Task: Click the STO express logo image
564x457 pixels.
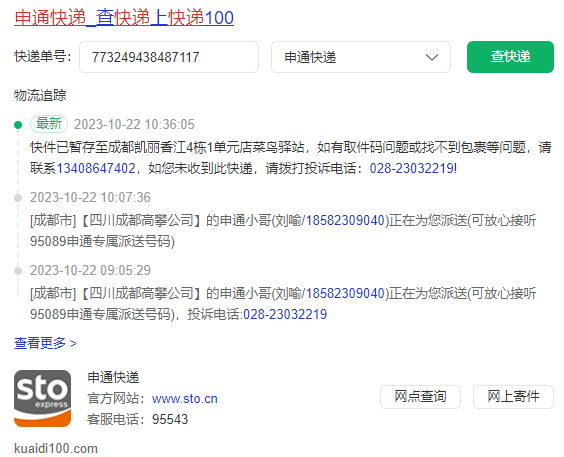Action: [42, 398]
